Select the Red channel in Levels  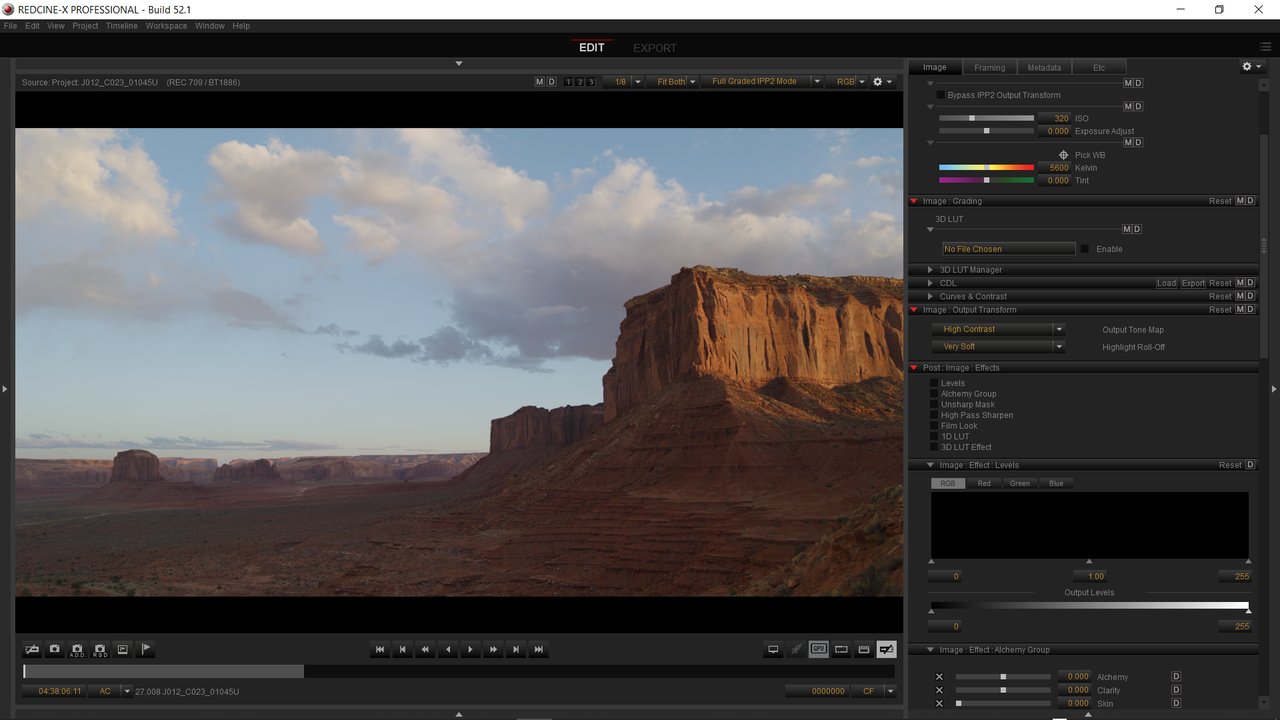tap(984, 483)
